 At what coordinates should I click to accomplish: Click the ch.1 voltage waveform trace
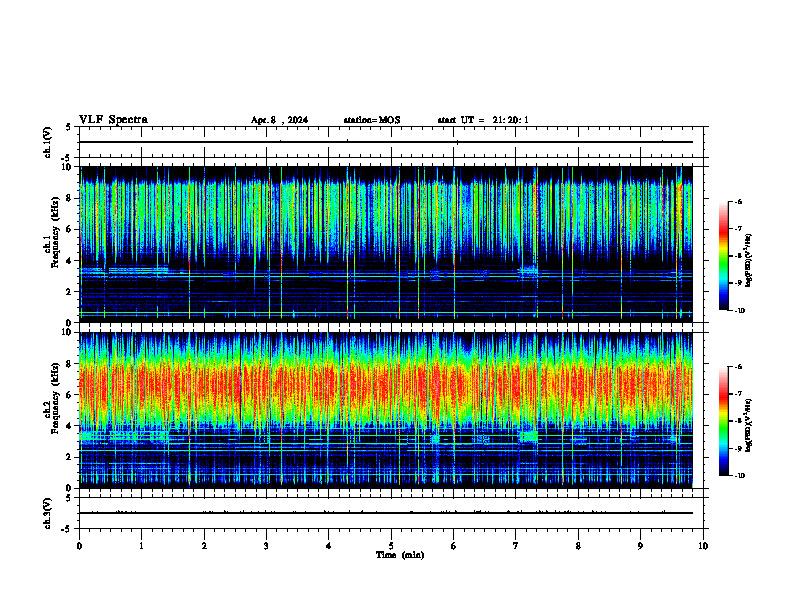[x=386, y=142]
